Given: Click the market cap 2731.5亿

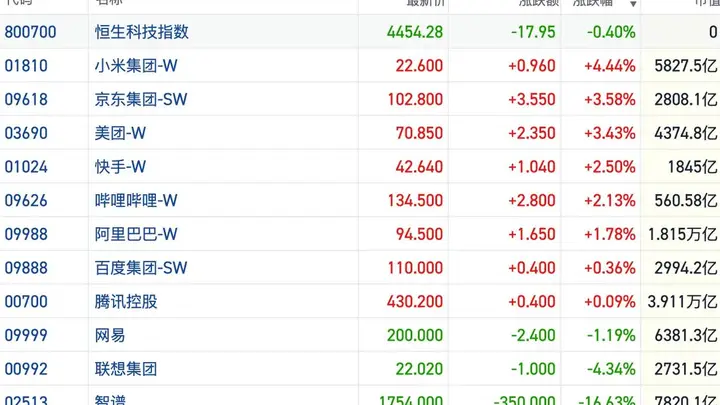Looking at the screenshot, I should click(686, 369).
